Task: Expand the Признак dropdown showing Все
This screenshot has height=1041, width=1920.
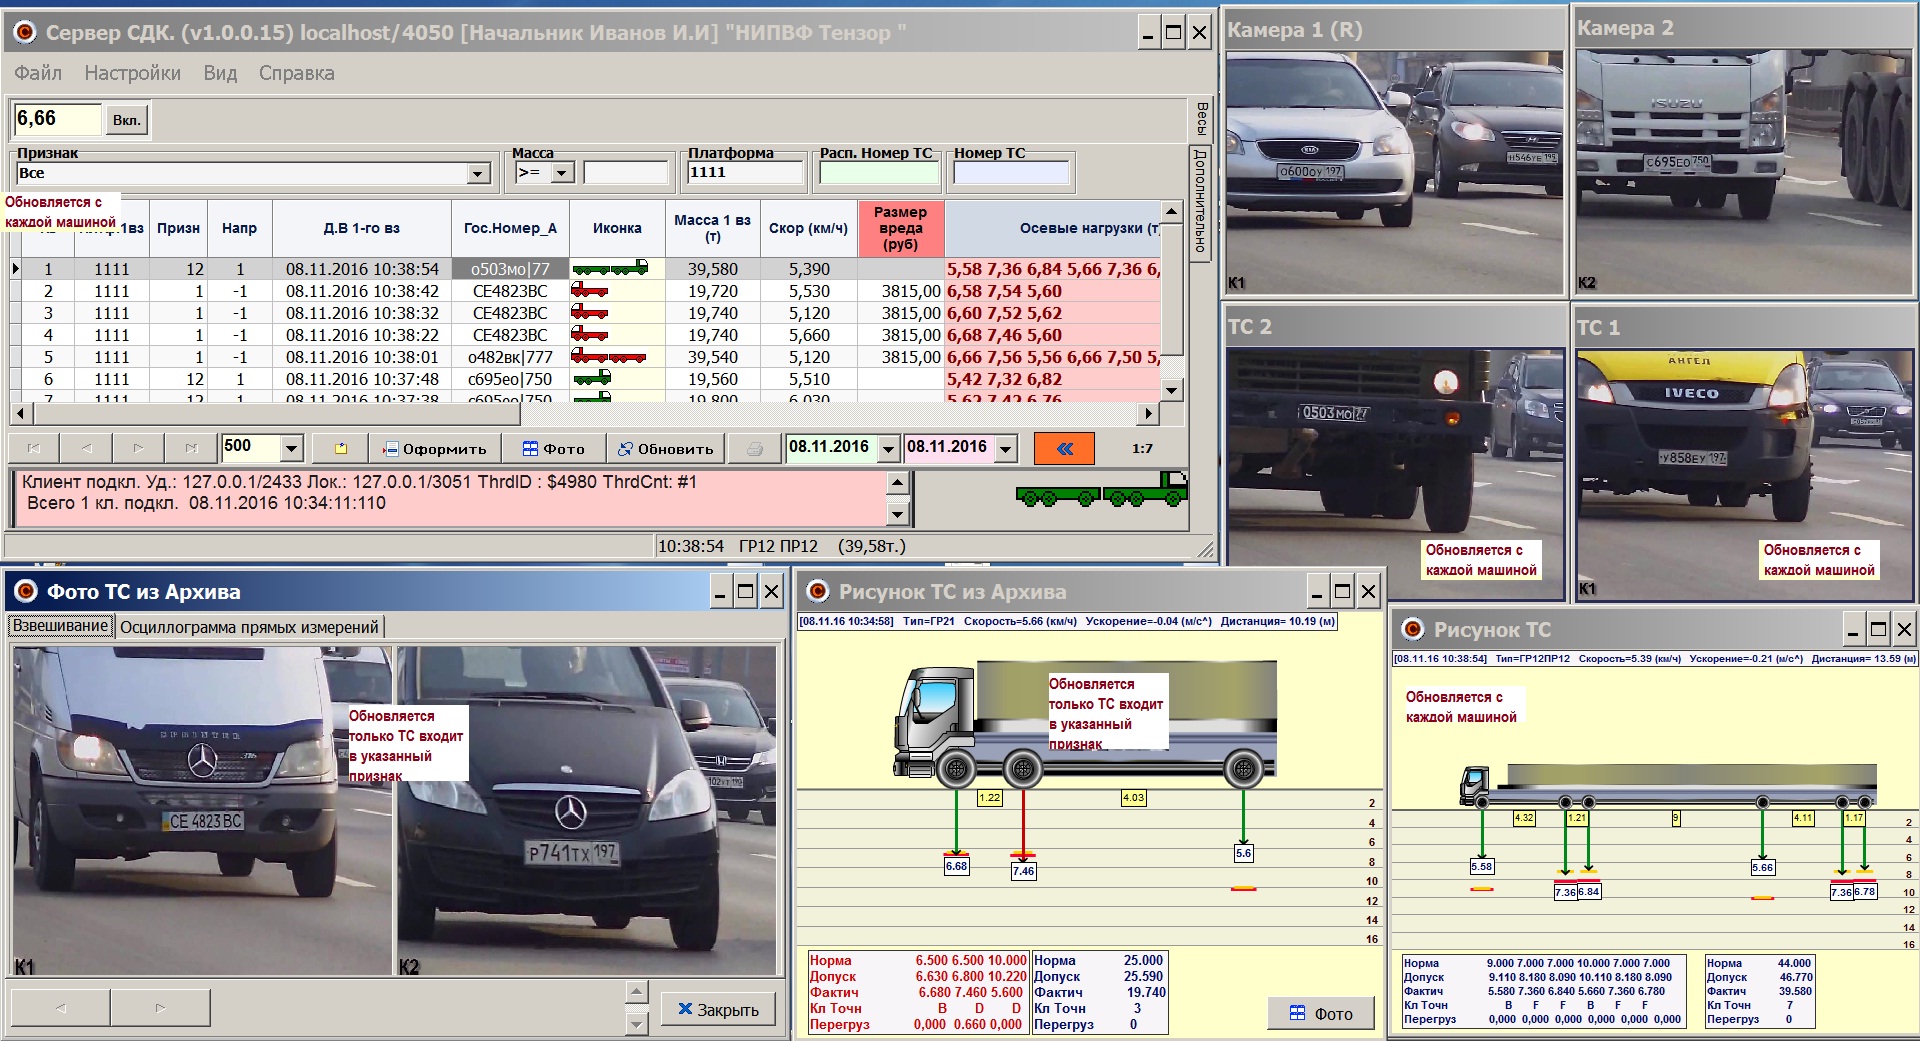Action: tap(478, 174)
